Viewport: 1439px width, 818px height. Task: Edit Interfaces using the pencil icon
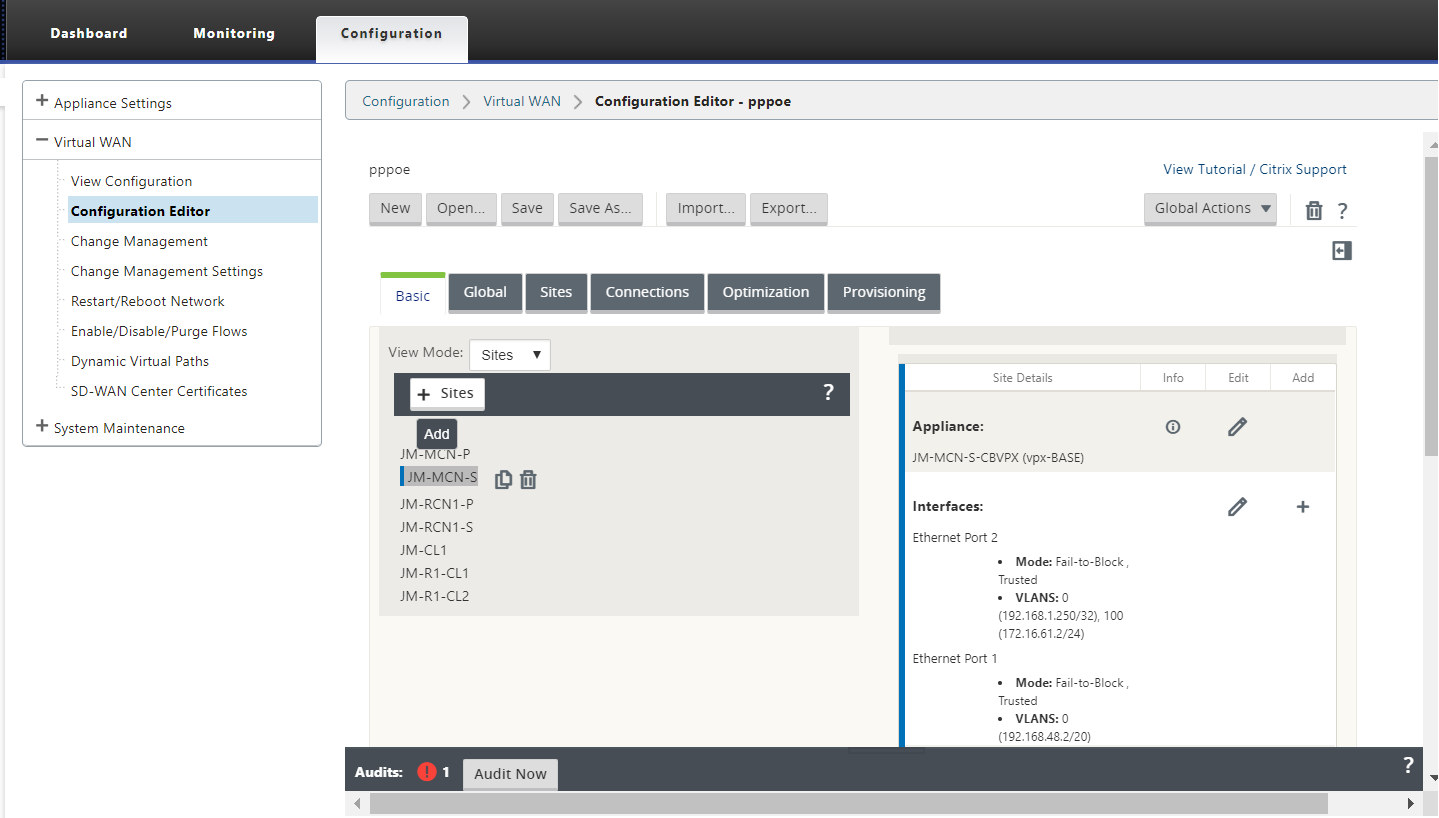(1237, 507)
